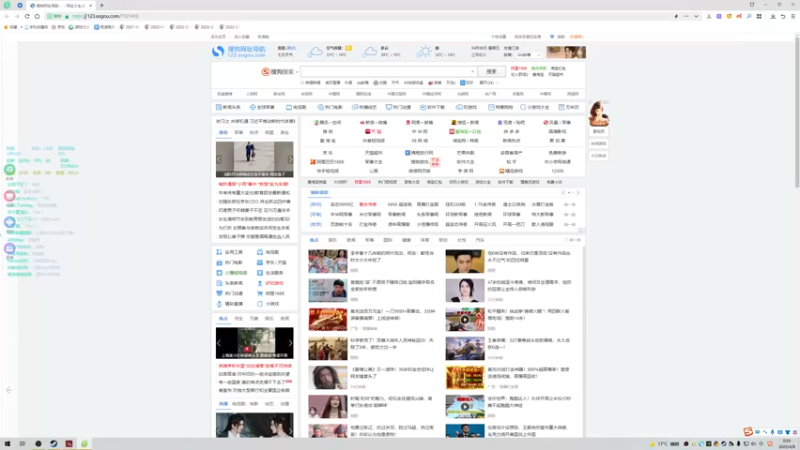Open the apps grid icon in toolbar
The height and width of the screenshot is (450, 800).
[759, 16]
